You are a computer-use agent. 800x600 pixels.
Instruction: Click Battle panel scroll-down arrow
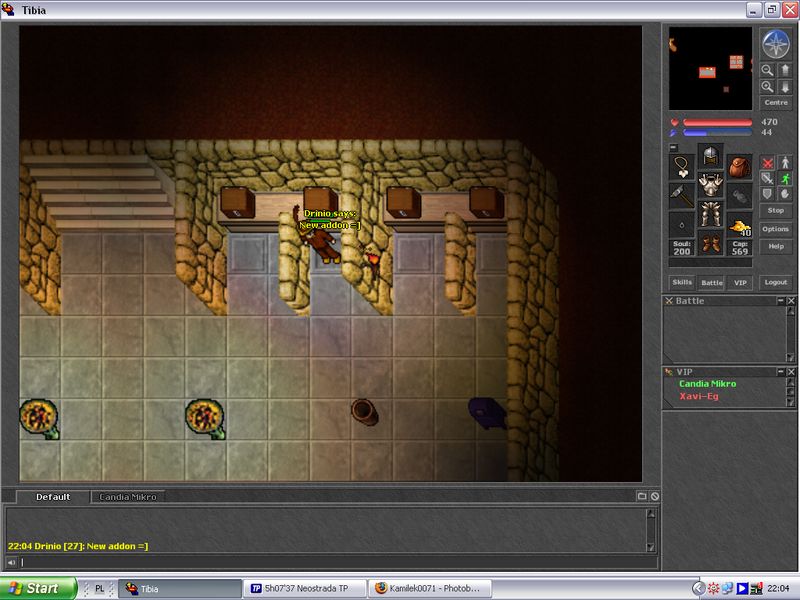pos(790,358)
